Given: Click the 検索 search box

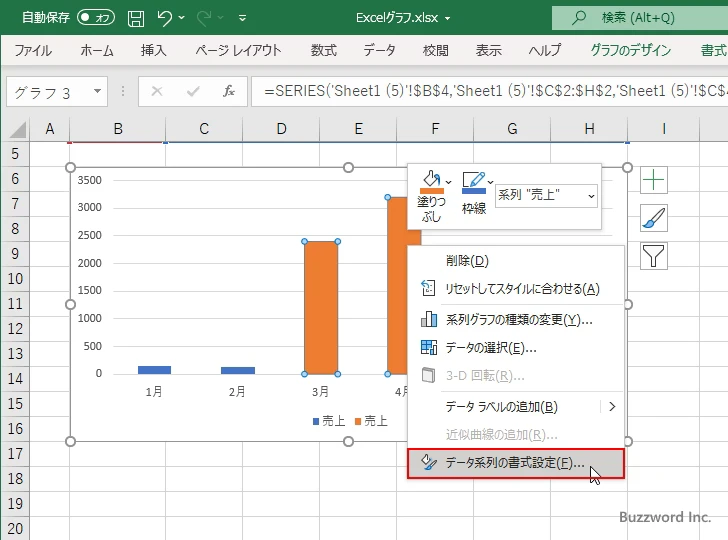Looking at the screenshot, I should [640, 18].
